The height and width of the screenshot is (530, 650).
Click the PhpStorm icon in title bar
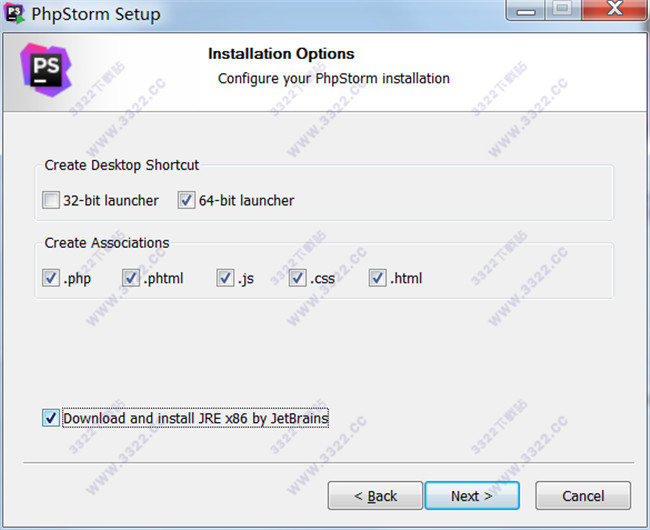coord(14,14)
